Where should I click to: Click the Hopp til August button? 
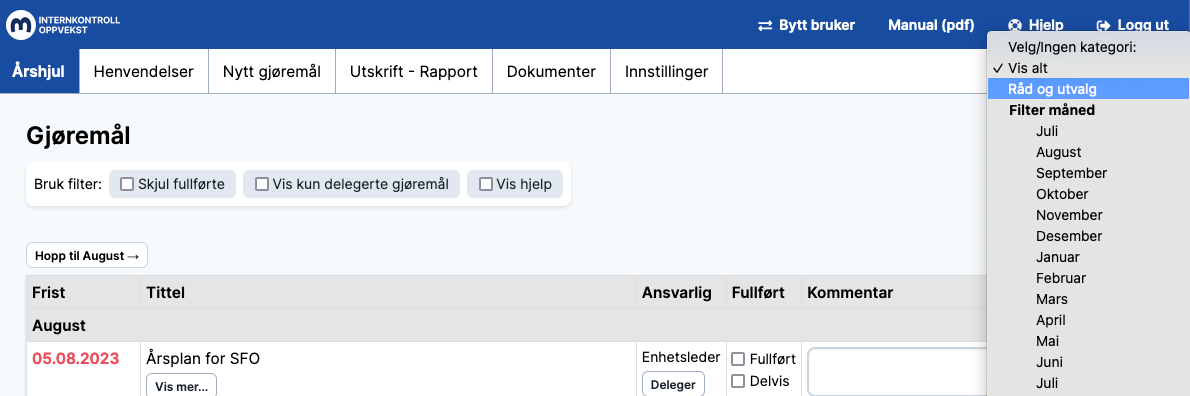[x=87, y=256]
